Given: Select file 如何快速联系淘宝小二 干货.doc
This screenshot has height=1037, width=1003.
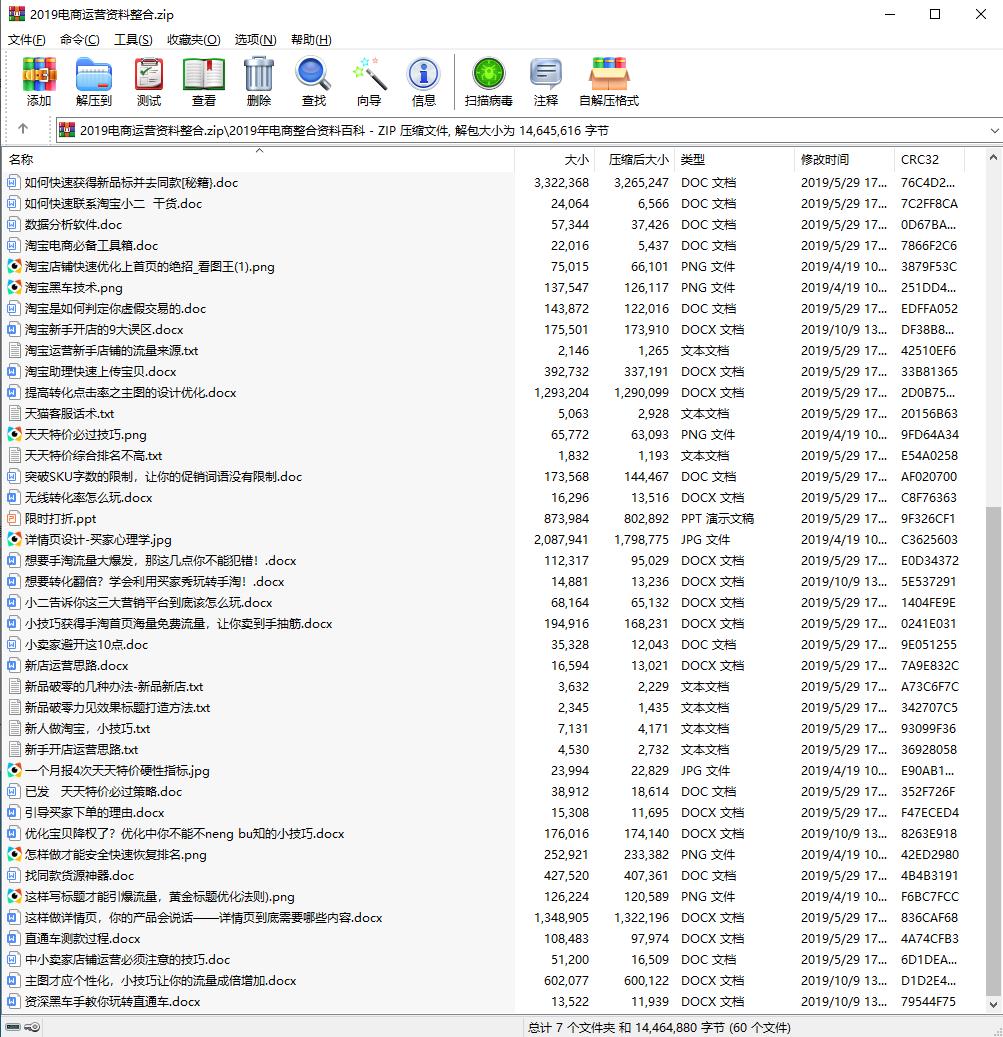Looking at the screenshot, I should coord(113,204).
